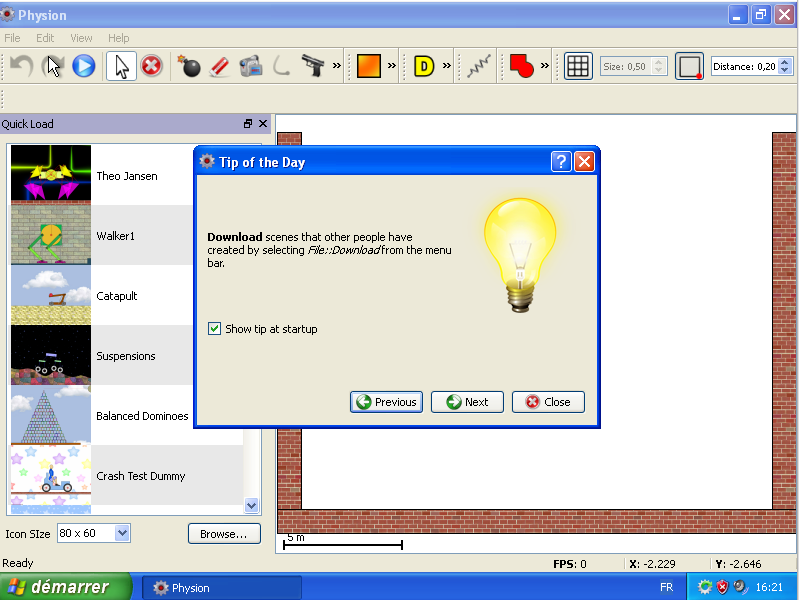Select the bomb tool

click(x=189, y=66)
